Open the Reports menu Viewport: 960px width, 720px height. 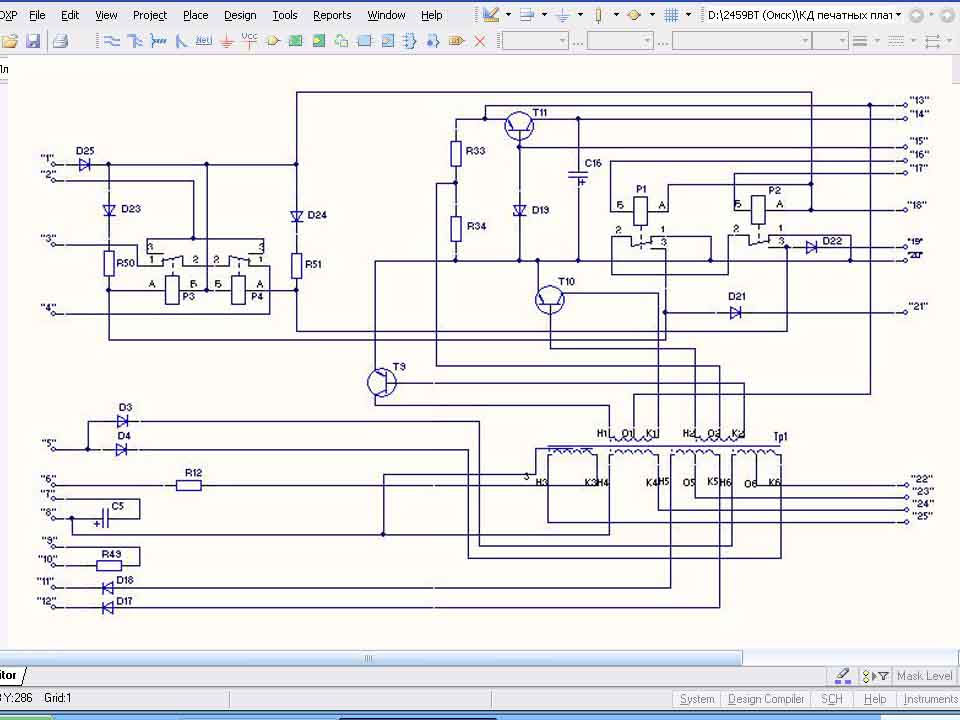[x=332, y=15]
